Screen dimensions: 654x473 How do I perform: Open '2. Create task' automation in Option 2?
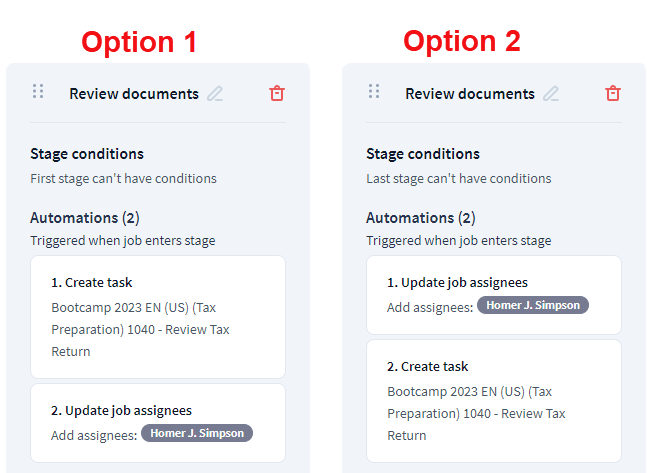[x=494, y=400]
